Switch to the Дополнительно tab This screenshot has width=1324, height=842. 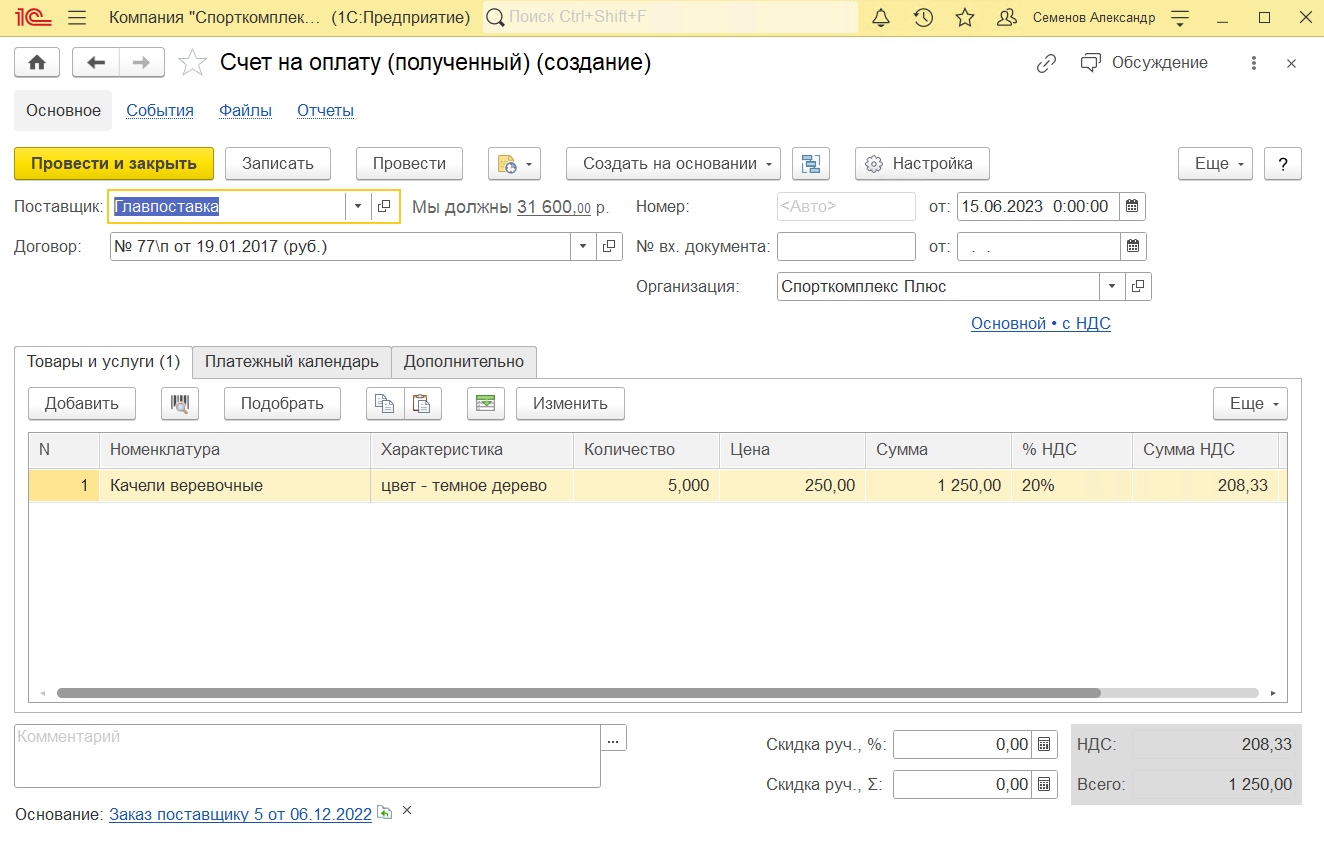(x=464, y=362)
